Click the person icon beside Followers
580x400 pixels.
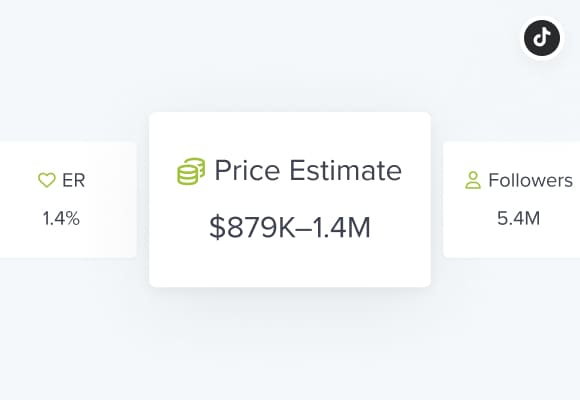click(x=473, y=180)
